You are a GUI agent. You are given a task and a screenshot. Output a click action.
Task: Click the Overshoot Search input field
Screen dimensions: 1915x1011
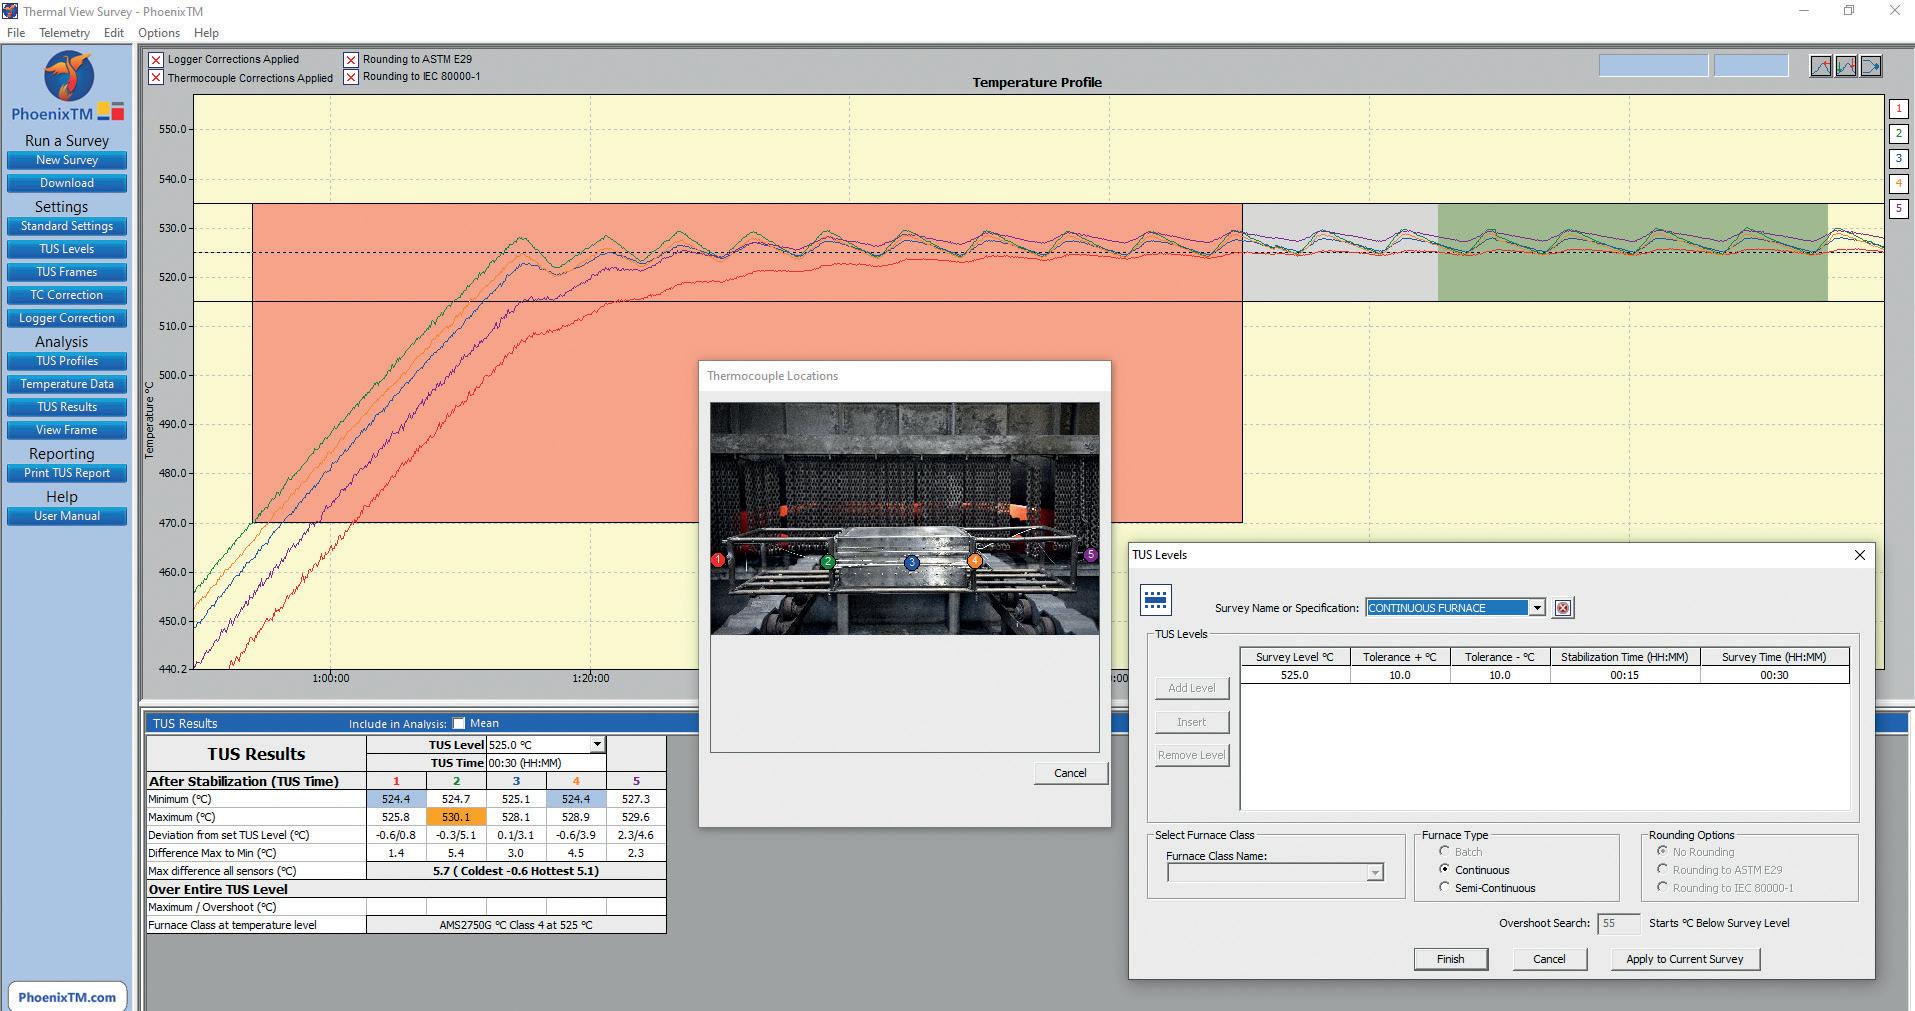[1618, 924]
